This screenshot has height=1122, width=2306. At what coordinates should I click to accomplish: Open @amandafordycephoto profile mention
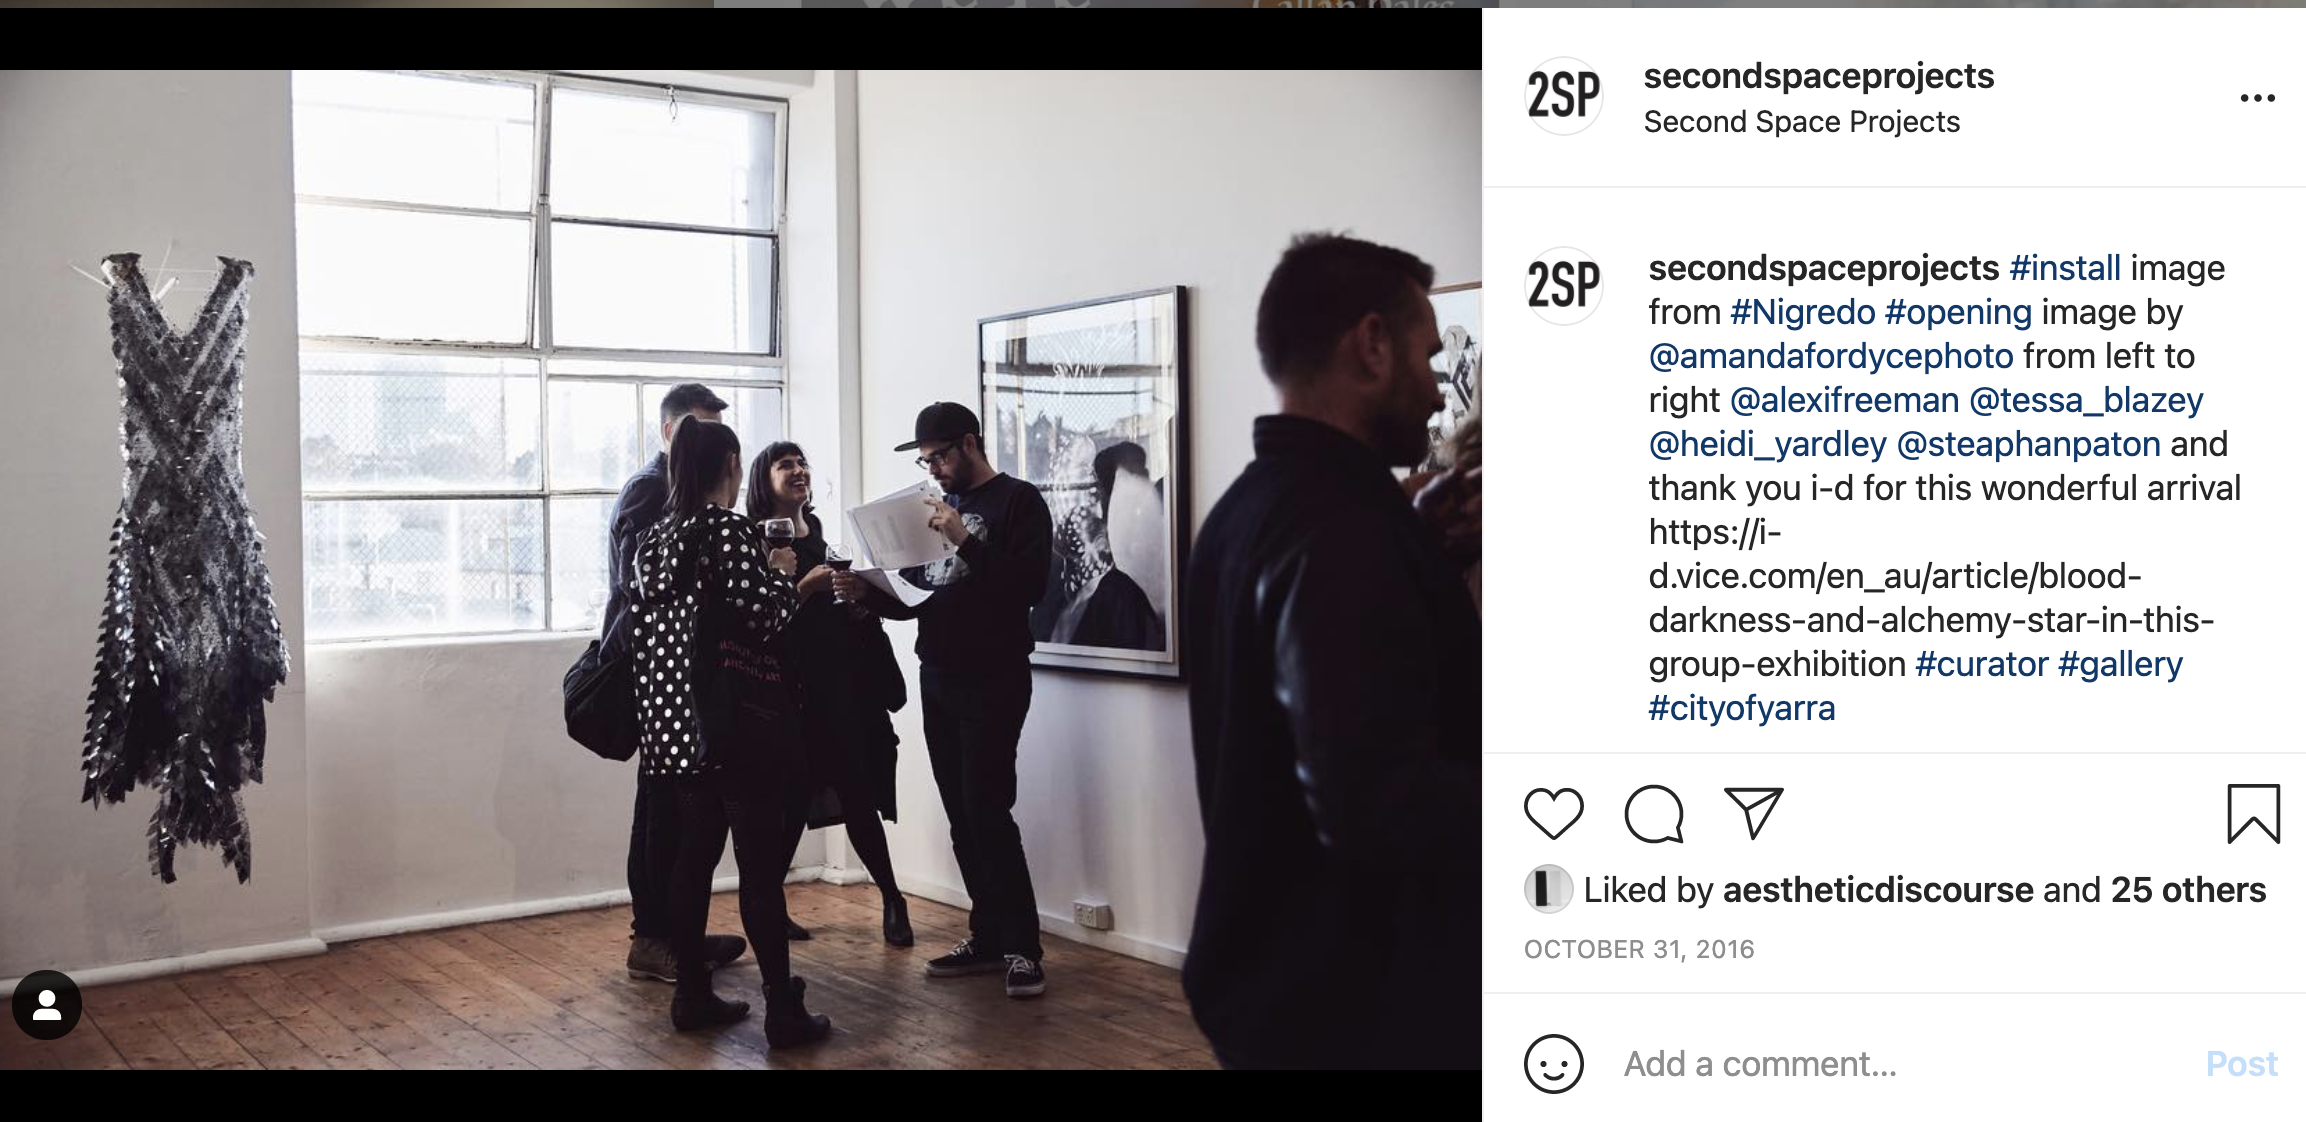tap(1830, 356)
